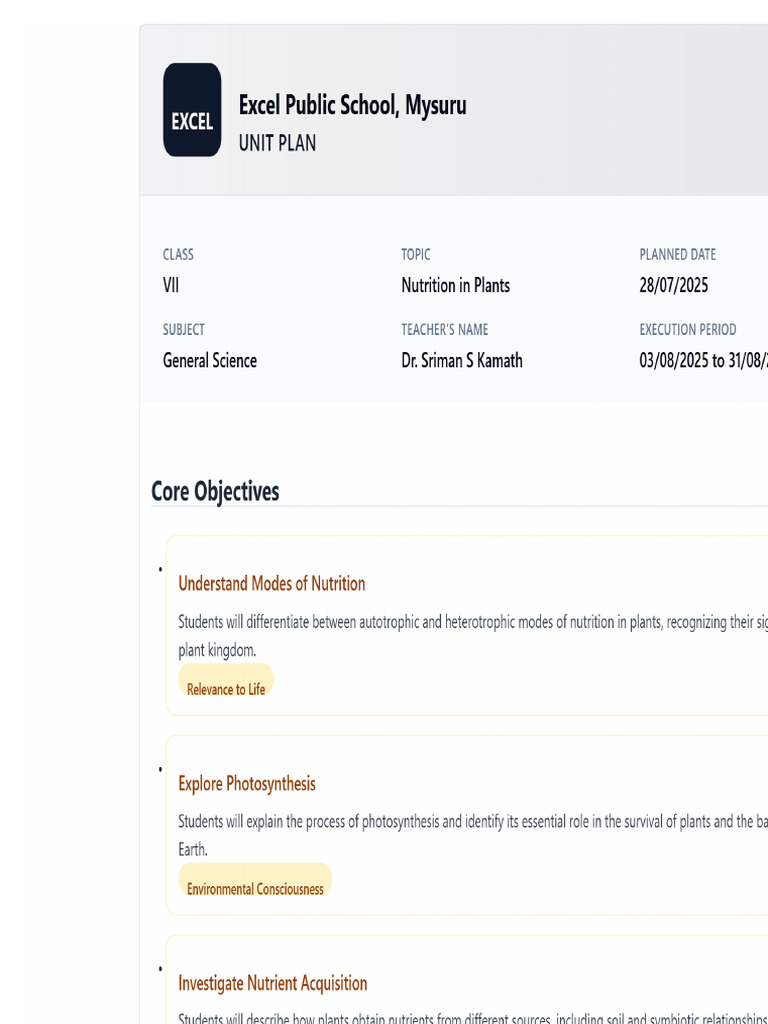
Task: Open the Explore Photosynthesis objective
Action: 247,783
